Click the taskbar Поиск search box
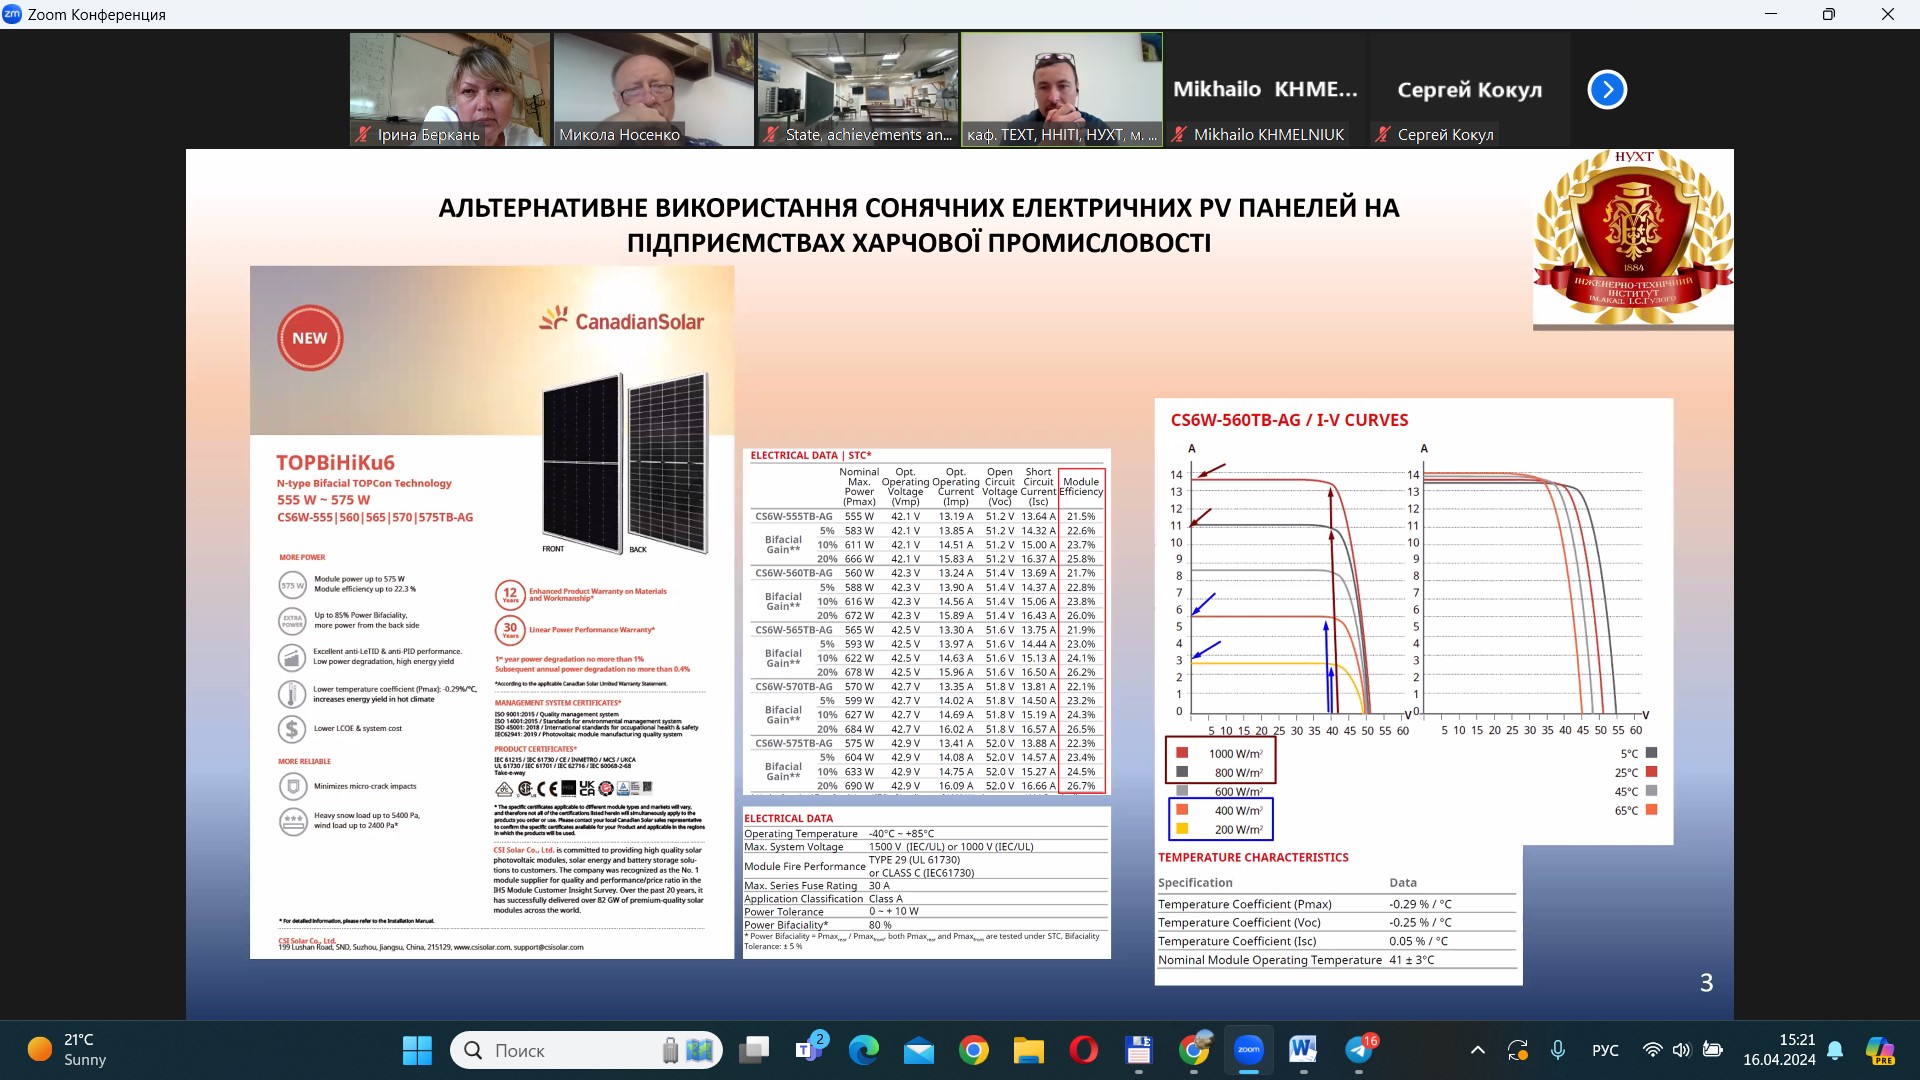Viewport: 1920px width, 1080px height. pyautogui.click(x=586, y=1050)
